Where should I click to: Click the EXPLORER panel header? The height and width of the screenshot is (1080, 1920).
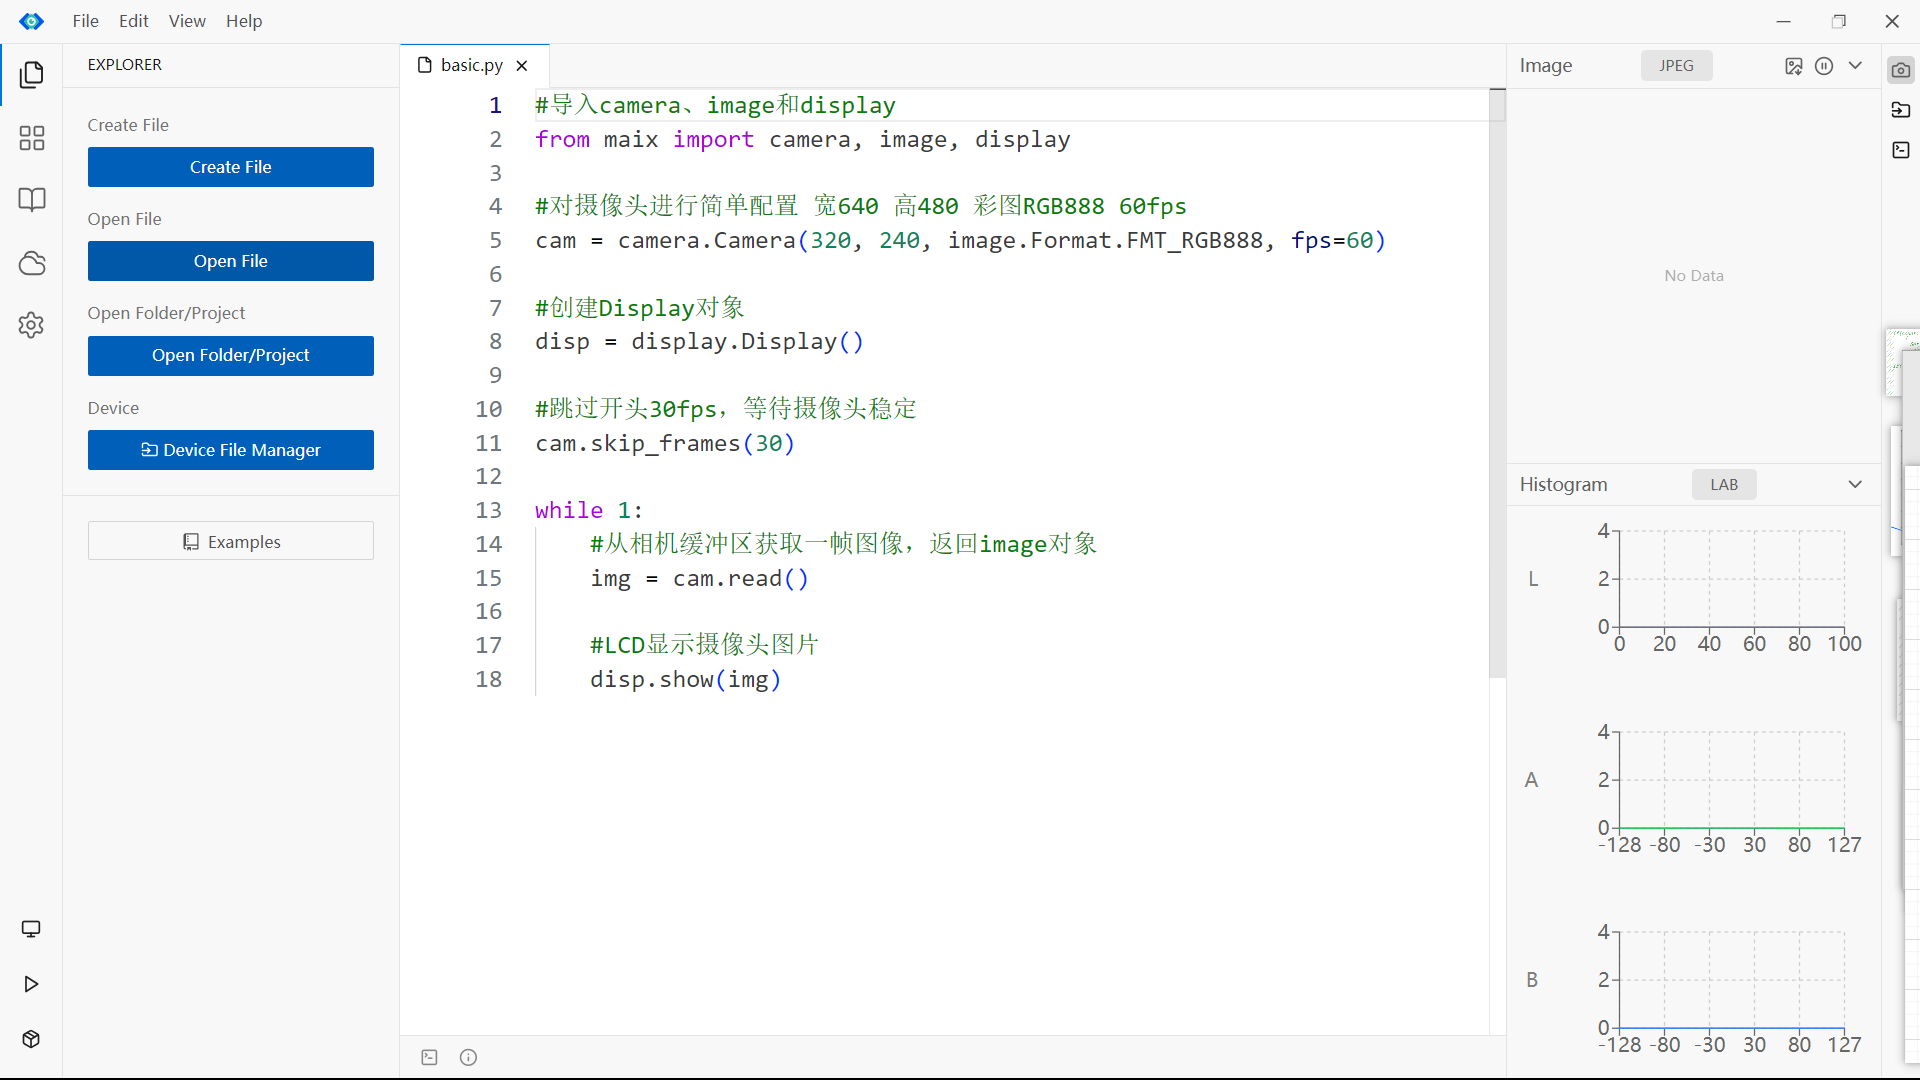click(125, 65)
